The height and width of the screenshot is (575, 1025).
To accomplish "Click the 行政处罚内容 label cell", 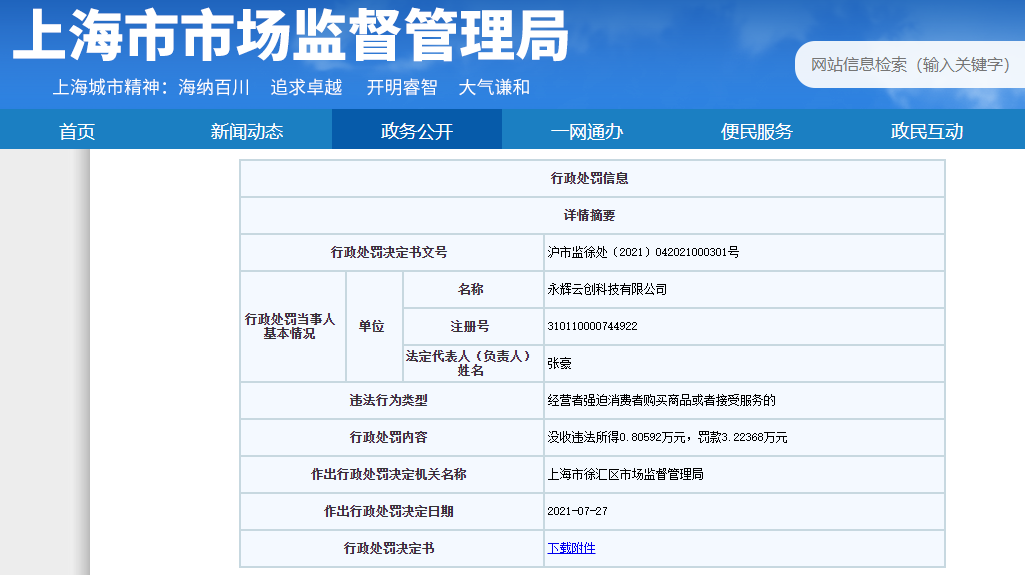I will coord(392,437).
